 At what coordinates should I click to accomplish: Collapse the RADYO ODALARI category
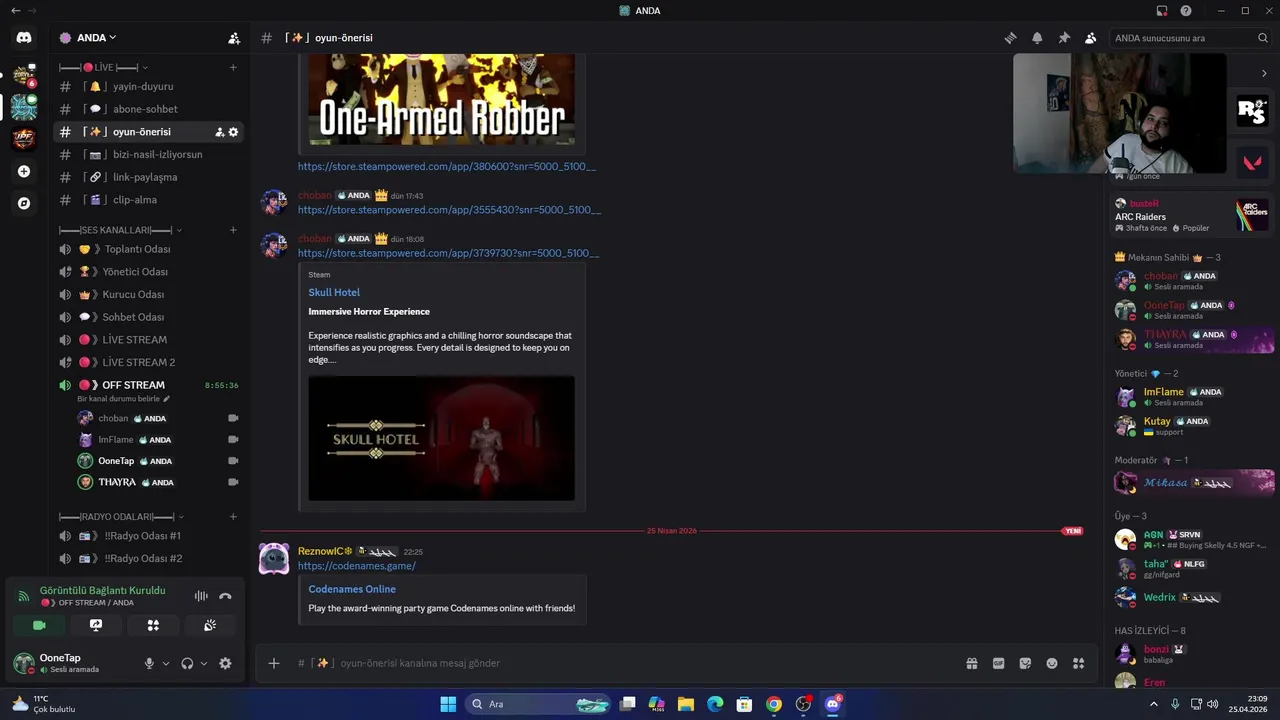(122, 517)
